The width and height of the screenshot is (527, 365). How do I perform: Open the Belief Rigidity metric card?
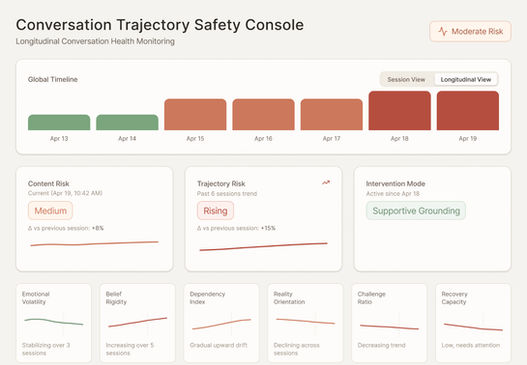click(x=137, y=323)
